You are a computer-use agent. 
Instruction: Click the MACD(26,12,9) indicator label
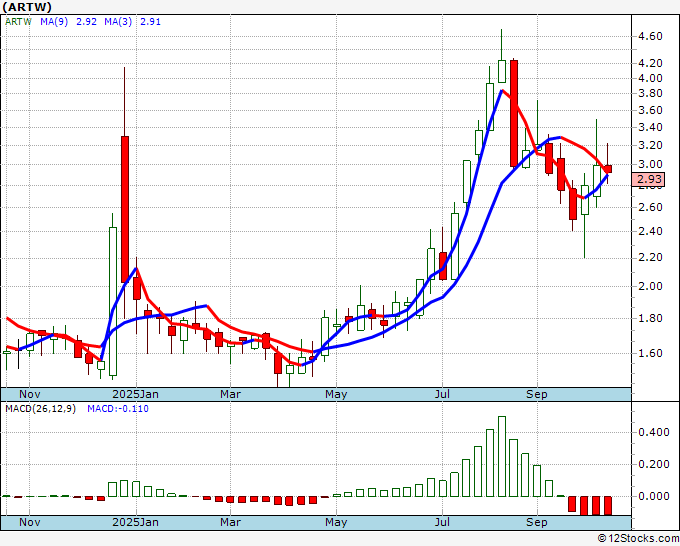click(40, 409)
